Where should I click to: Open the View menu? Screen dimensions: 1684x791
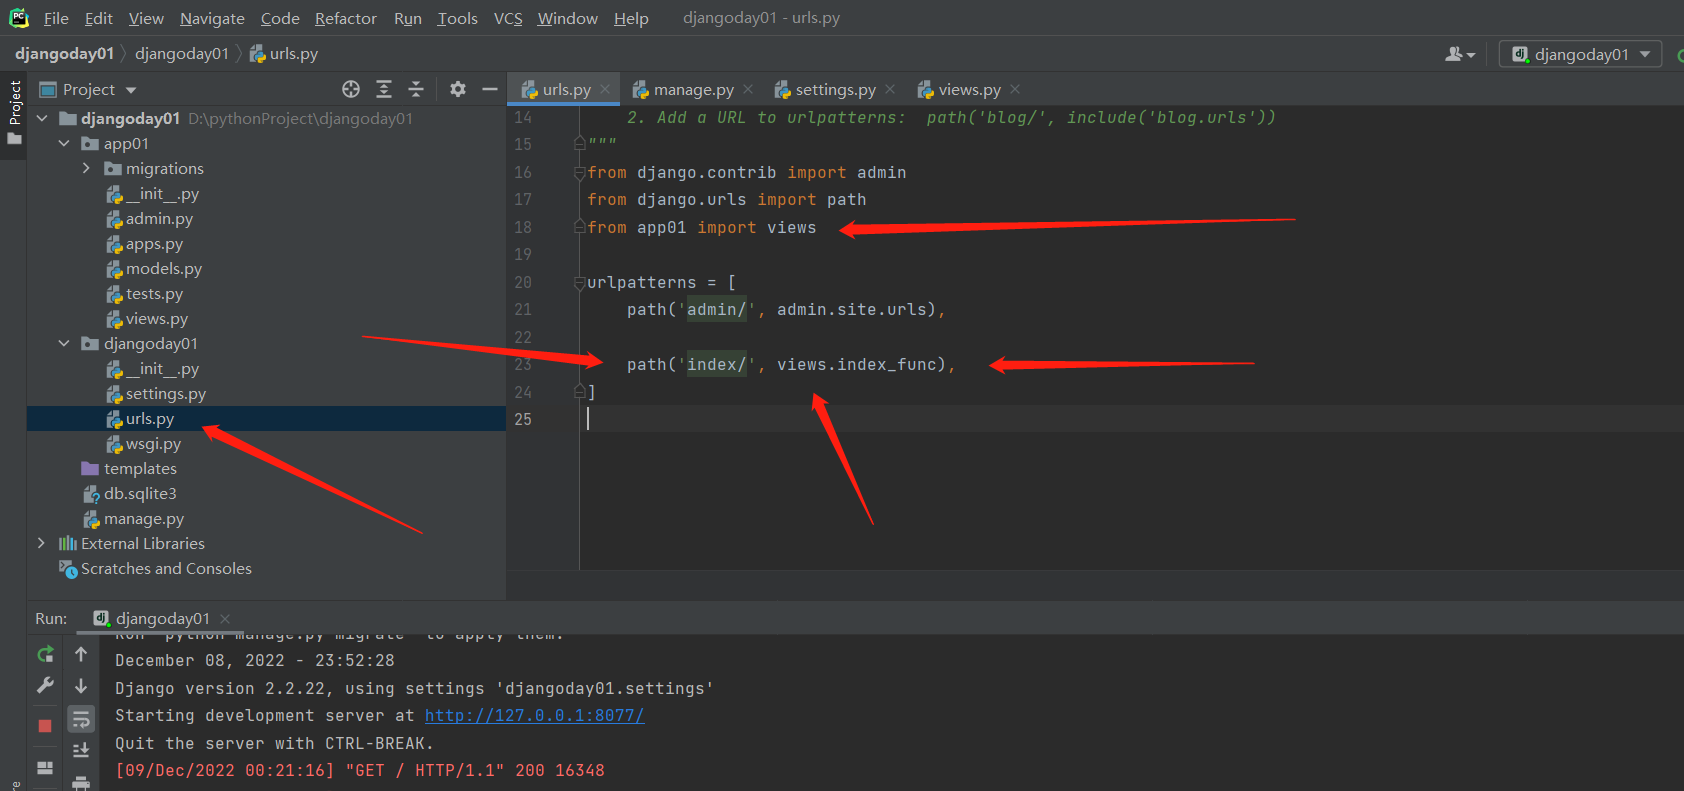click(146, 18)
